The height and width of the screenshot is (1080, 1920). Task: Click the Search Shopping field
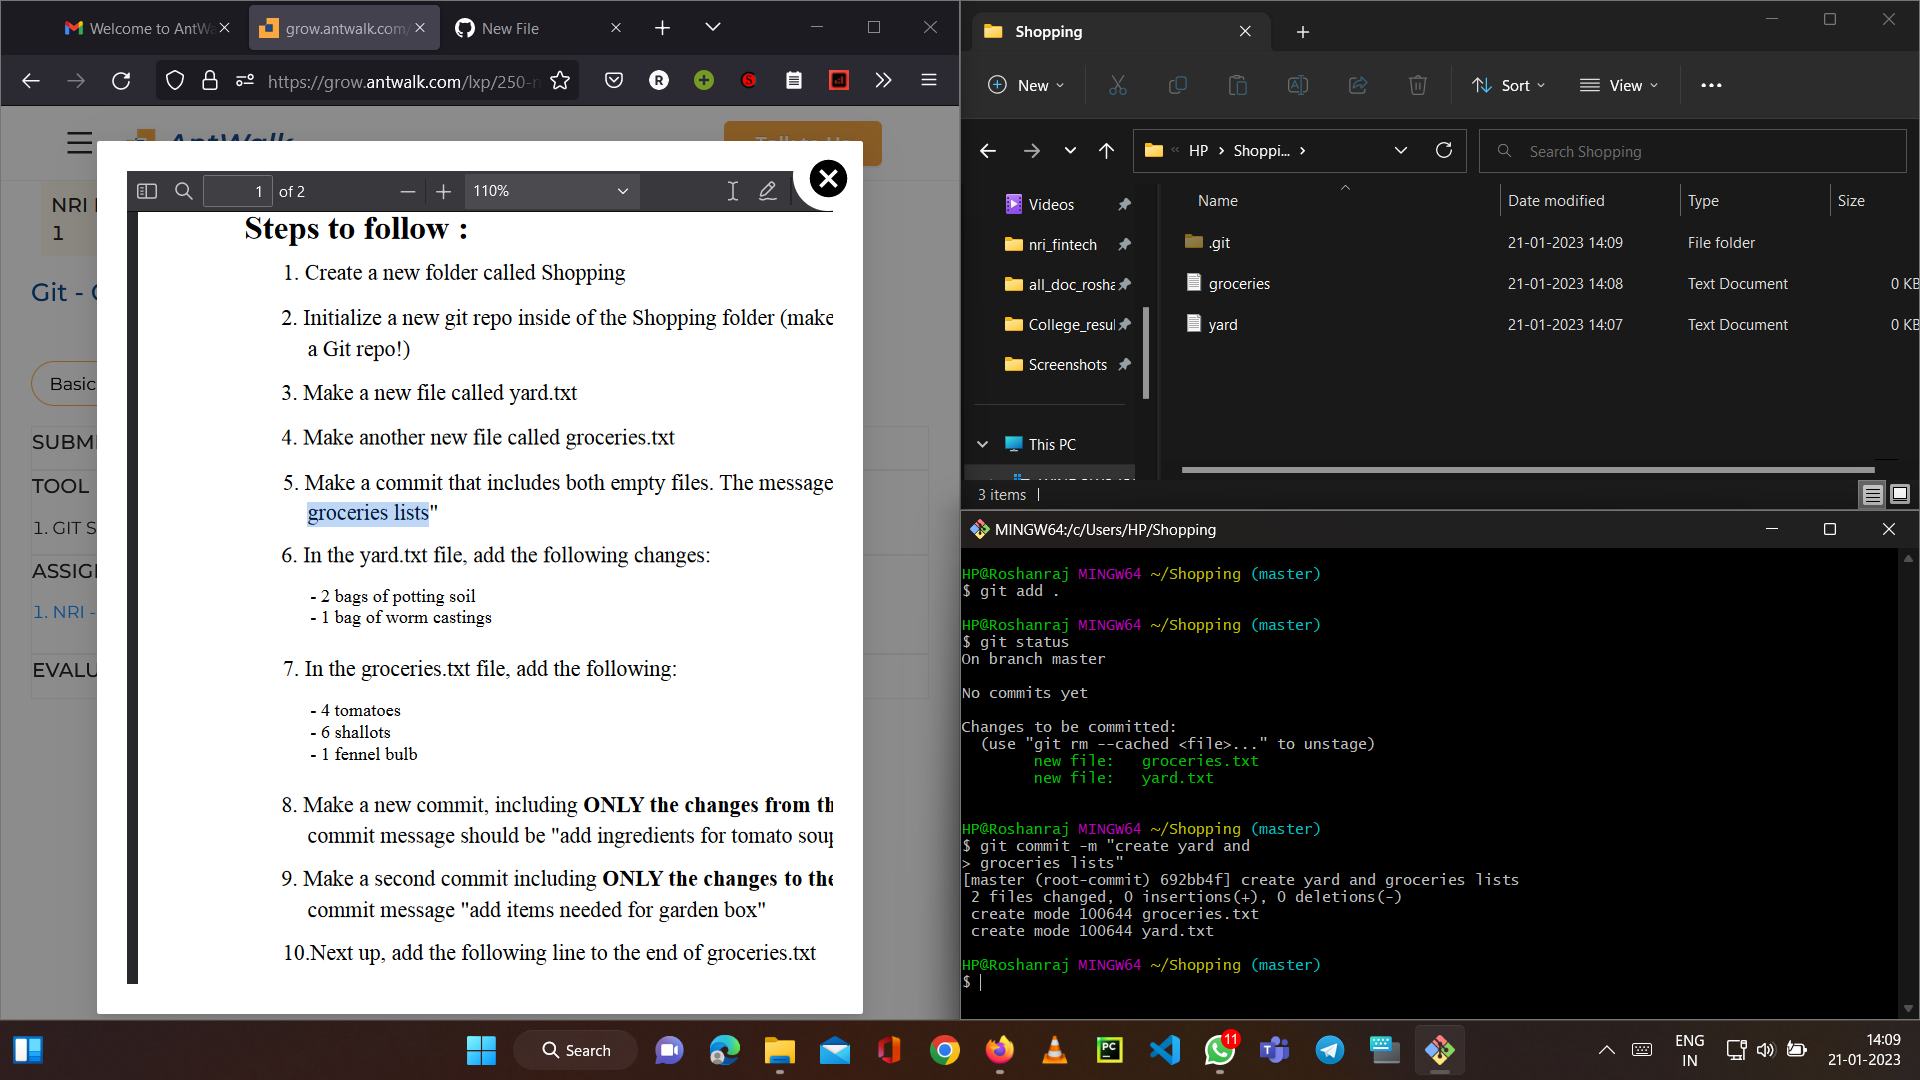(1692, 151)
